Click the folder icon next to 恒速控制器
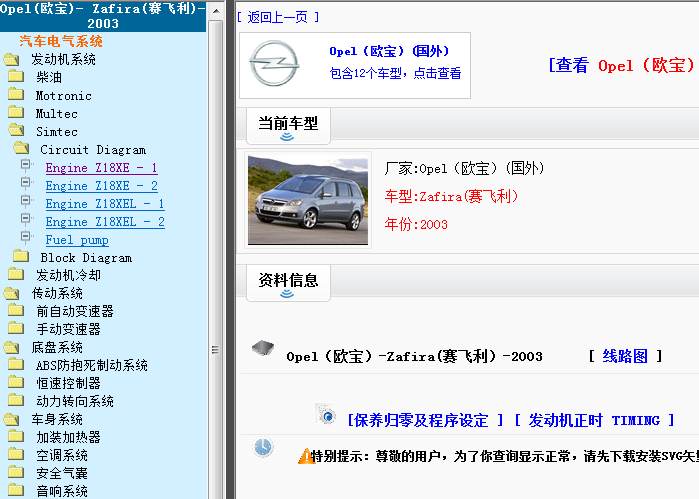 click(x=16, y=383)
